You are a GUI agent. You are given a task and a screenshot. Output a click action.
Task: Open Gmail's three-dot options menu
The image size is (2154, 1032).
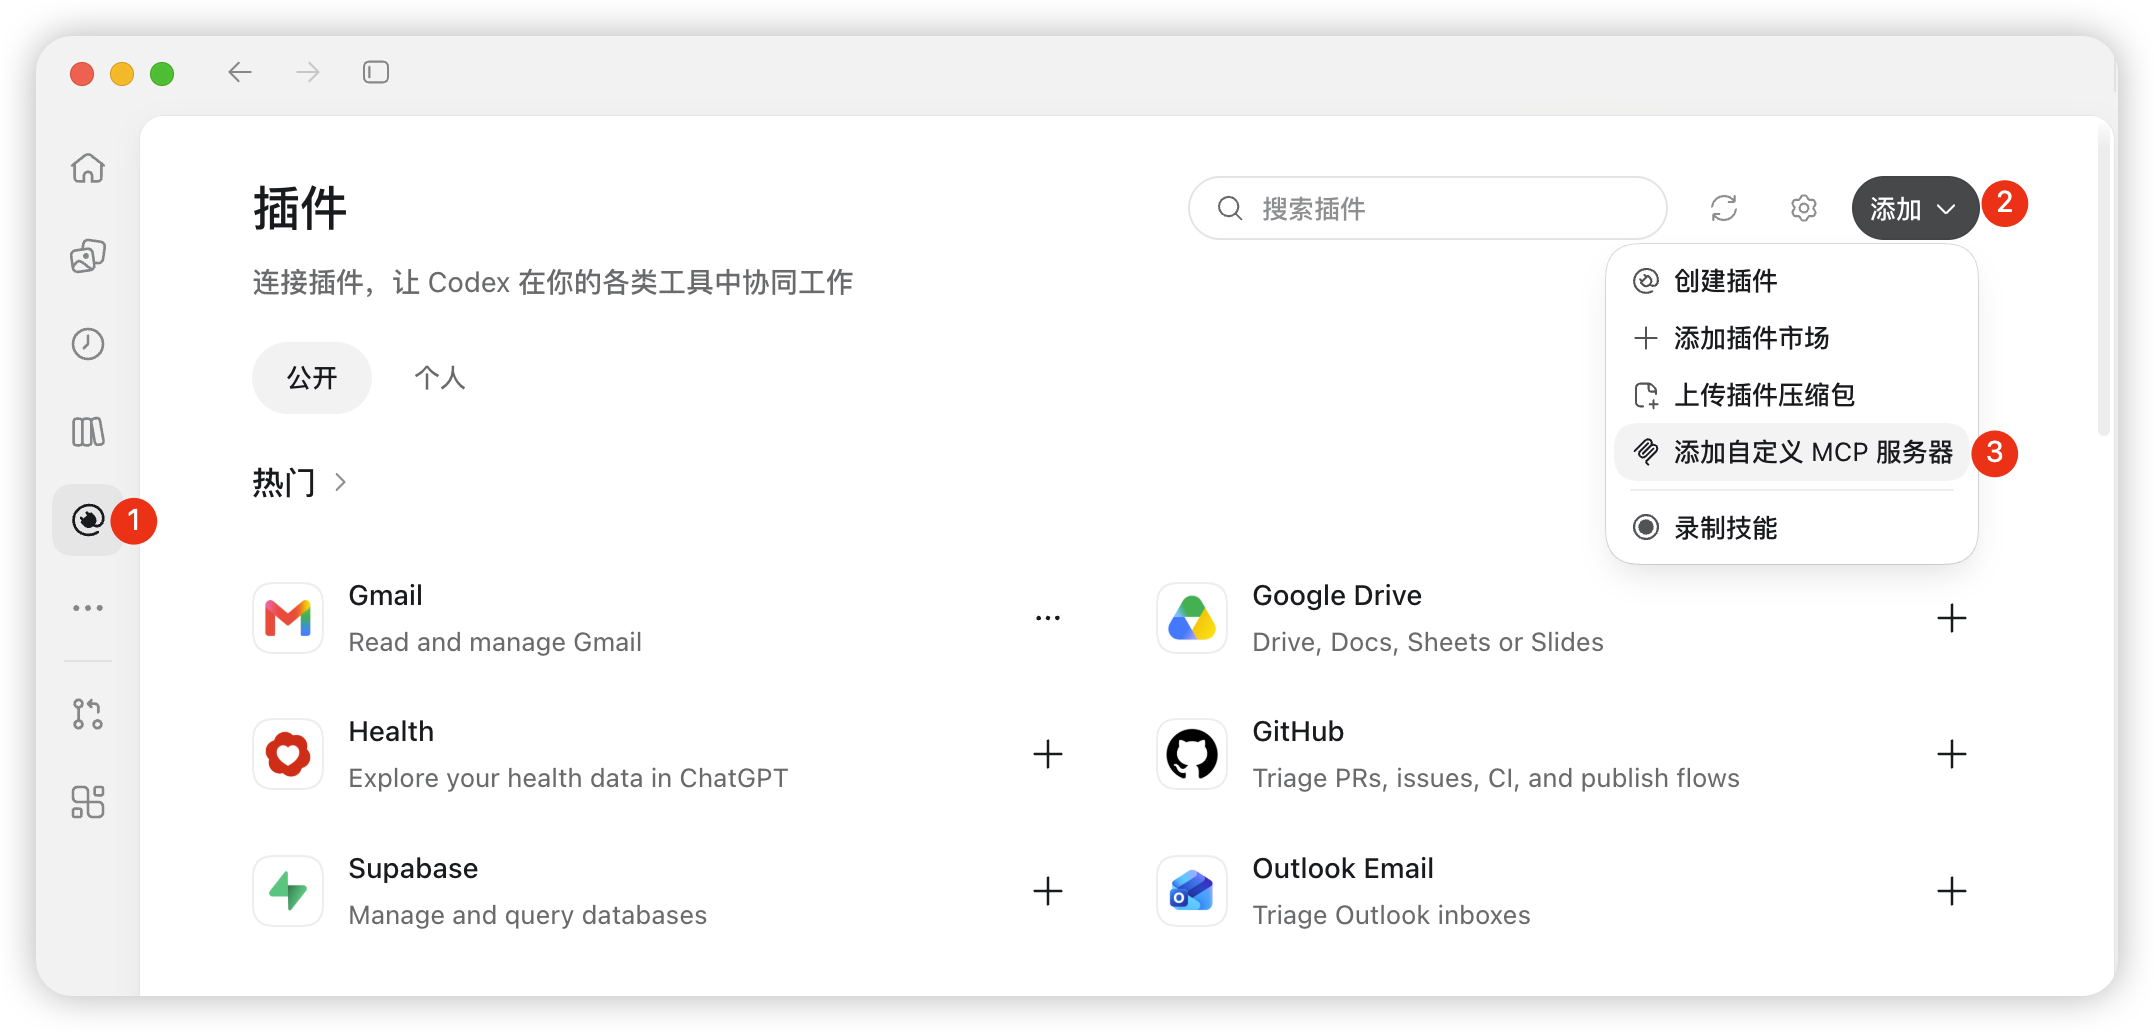[1048, 618]
